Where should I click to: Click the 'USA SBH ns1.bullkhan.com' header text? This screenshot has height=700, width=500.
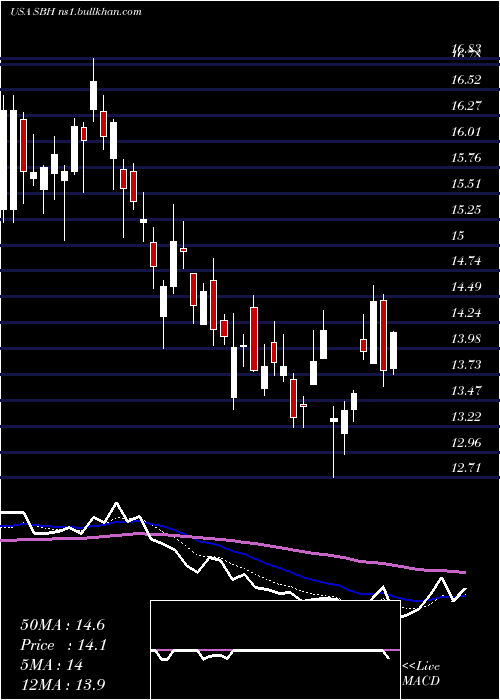tap(75, 11)
